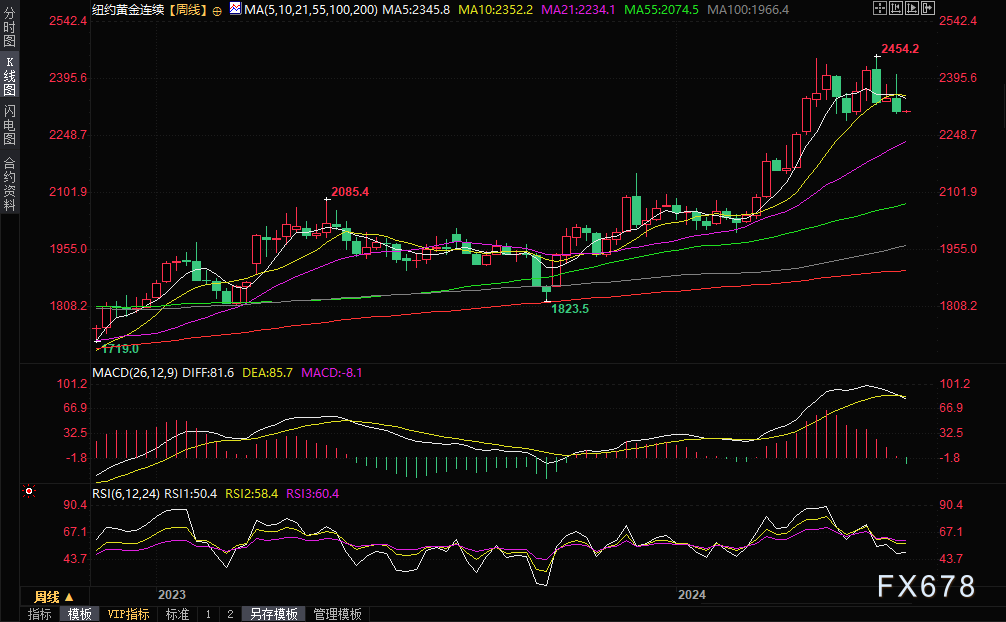Click the crosshair icon beside 周线 title
The width and height of the screenshot is (1006, 622).
point(217,9)
